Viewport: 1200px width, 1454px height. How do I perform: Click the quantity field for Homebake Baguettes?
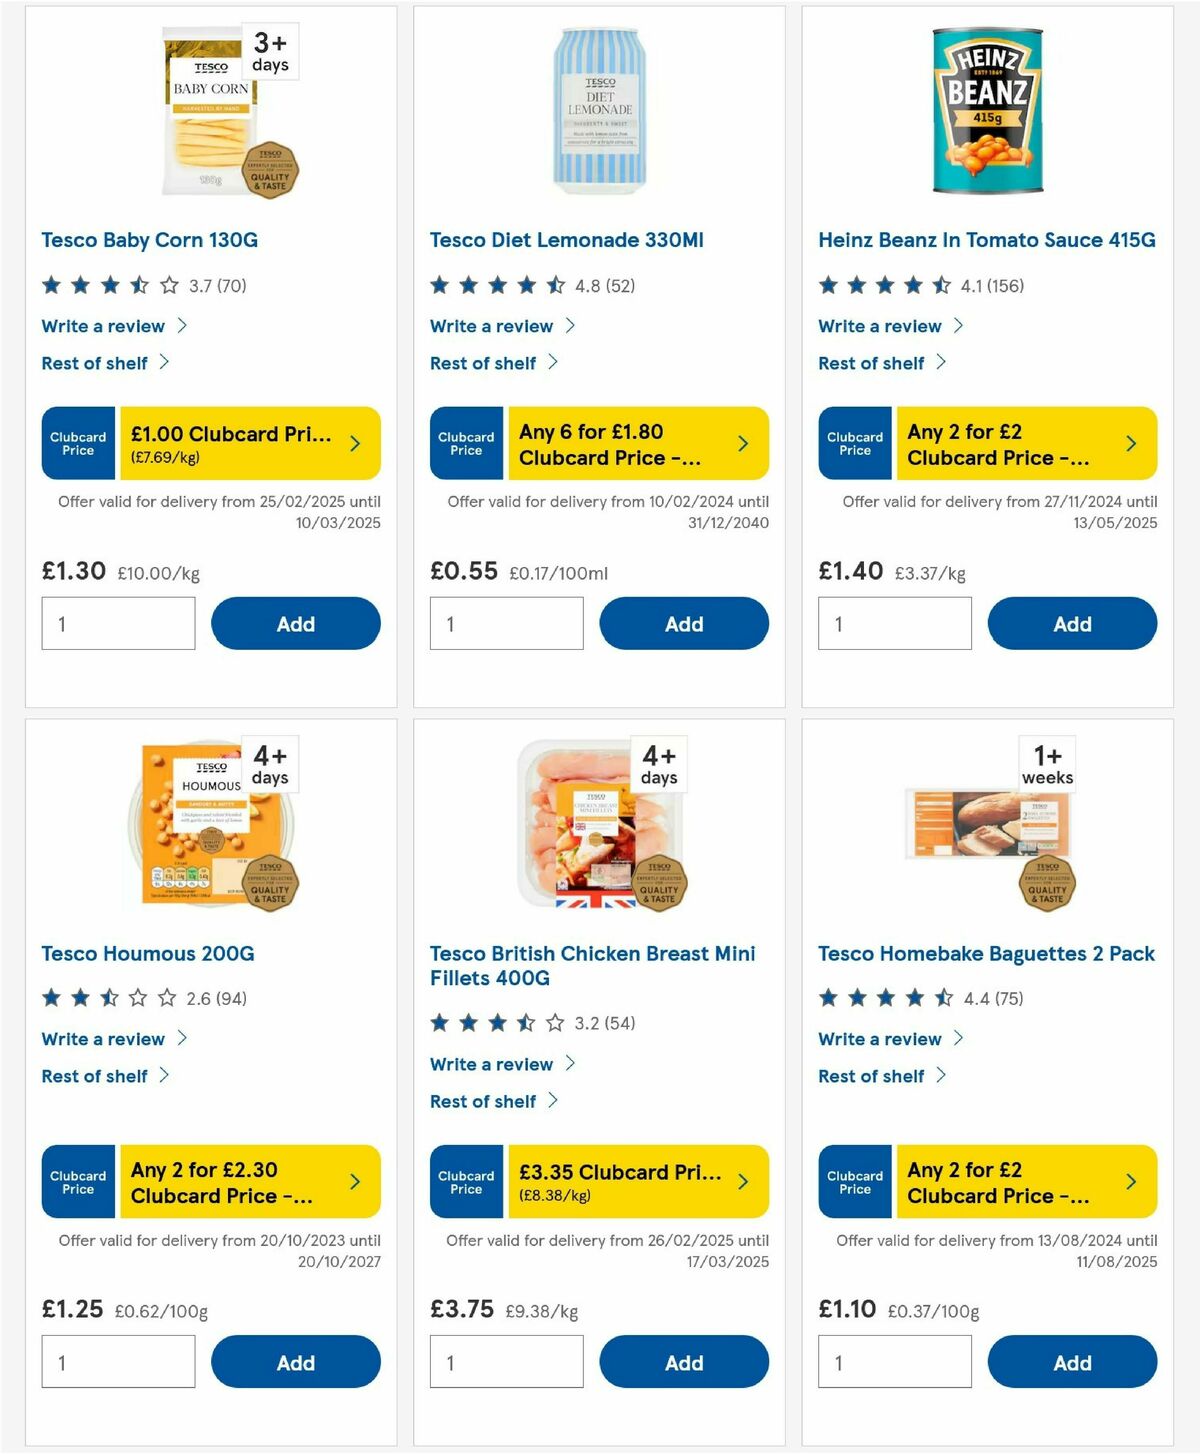click(x=894, y=1361)
